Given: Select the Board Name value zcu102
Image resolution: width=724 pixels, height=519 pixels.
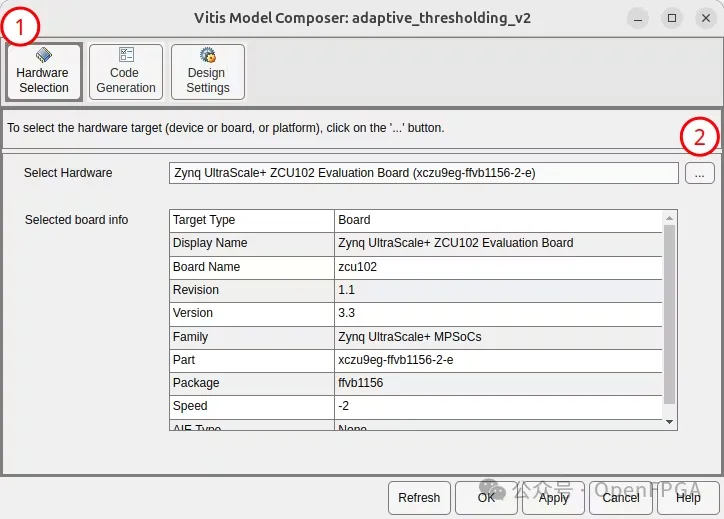Looking at the screenshot, I should click(x=498, y=267).
